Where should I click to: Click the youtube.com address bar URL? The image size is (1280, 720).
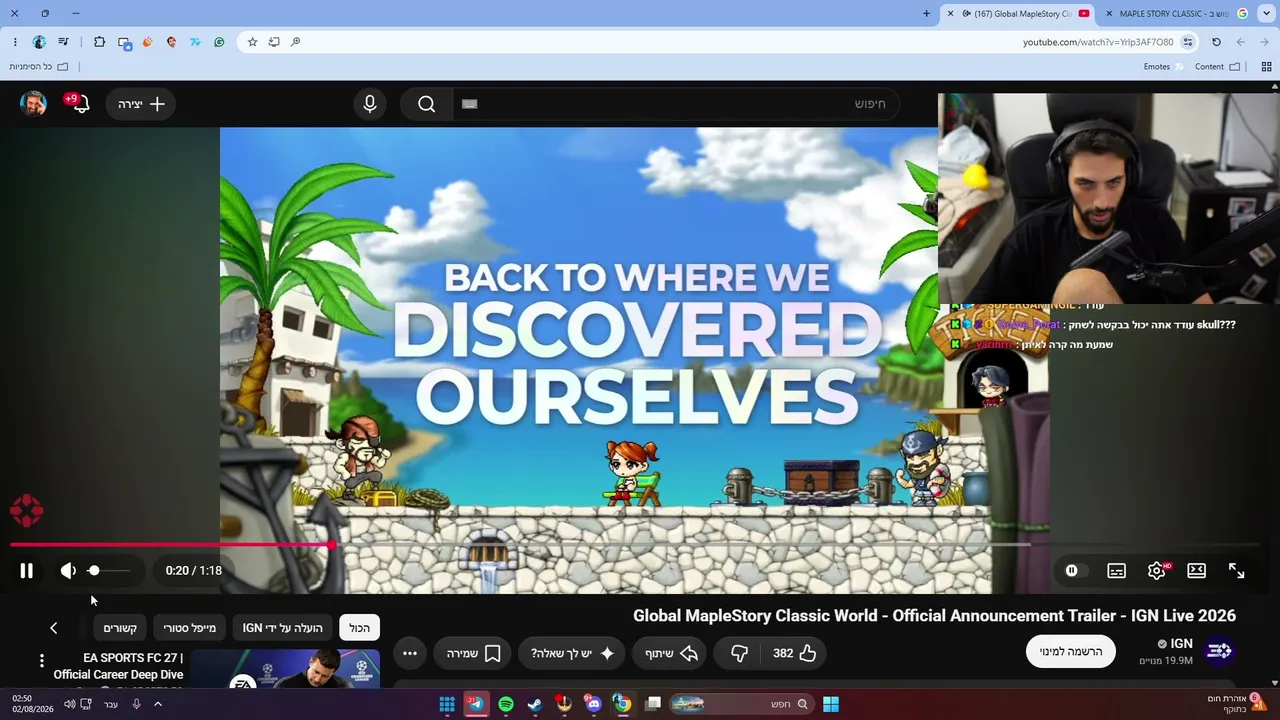click(x=1098, y=42)
